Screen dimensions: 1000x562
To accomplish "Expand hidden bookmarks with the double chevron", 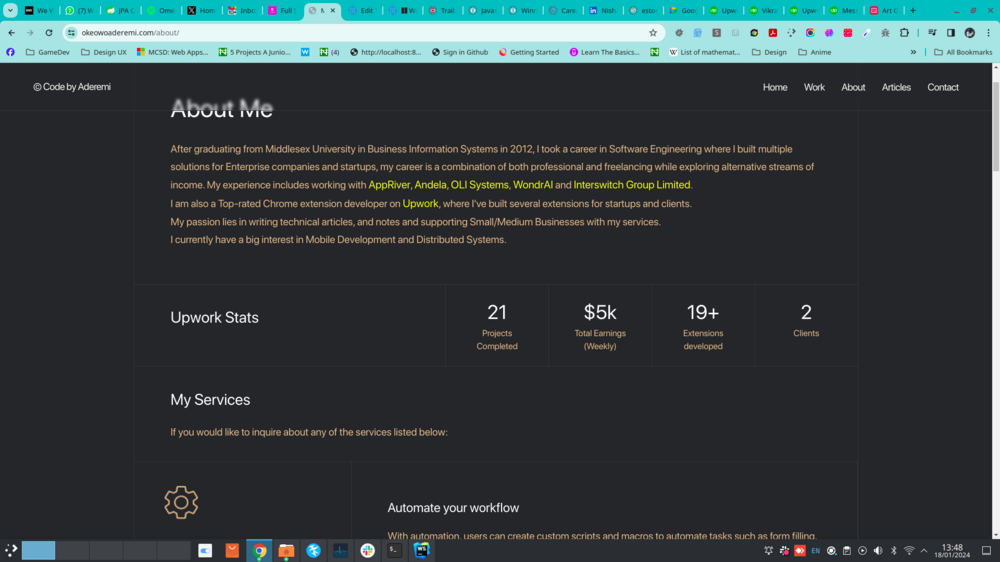I will point(913,52).
